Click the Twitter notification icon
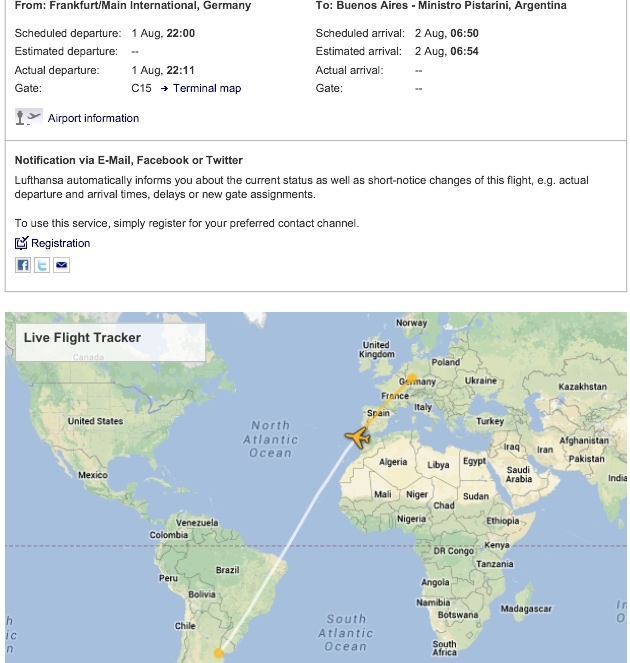 [x=42, y=265]
